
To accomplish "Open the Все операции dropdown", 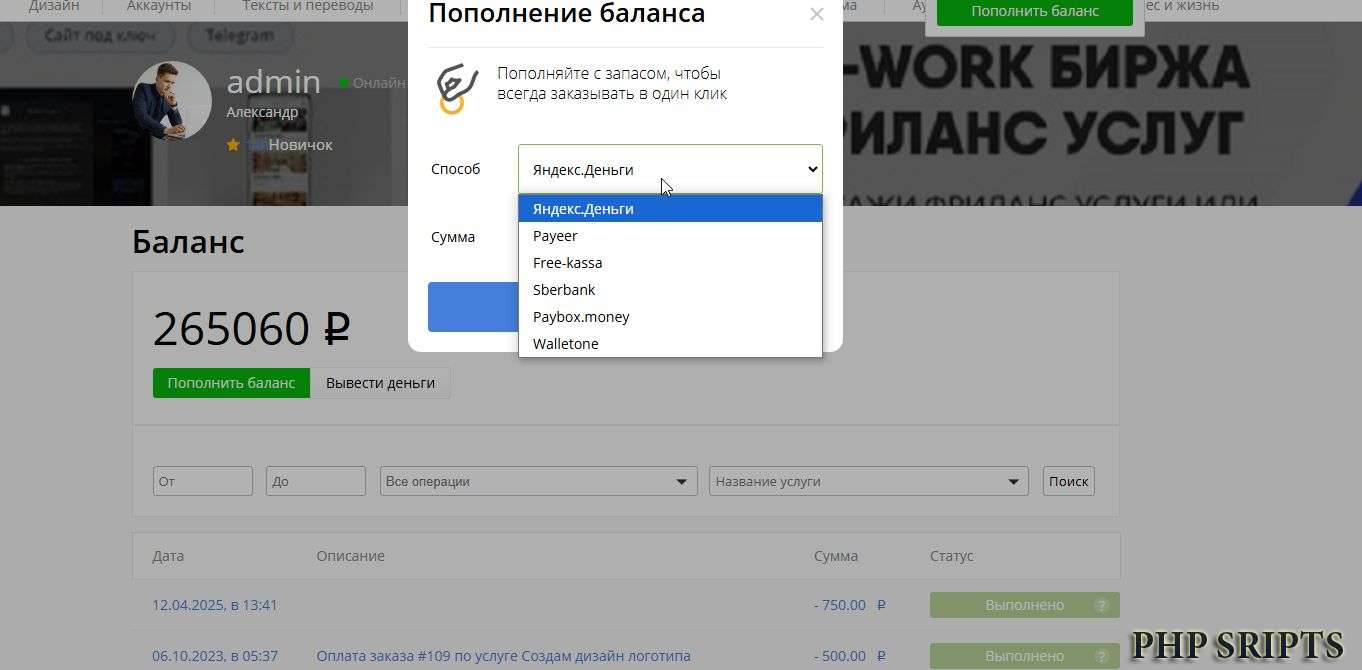I will [x=537, y=481].
